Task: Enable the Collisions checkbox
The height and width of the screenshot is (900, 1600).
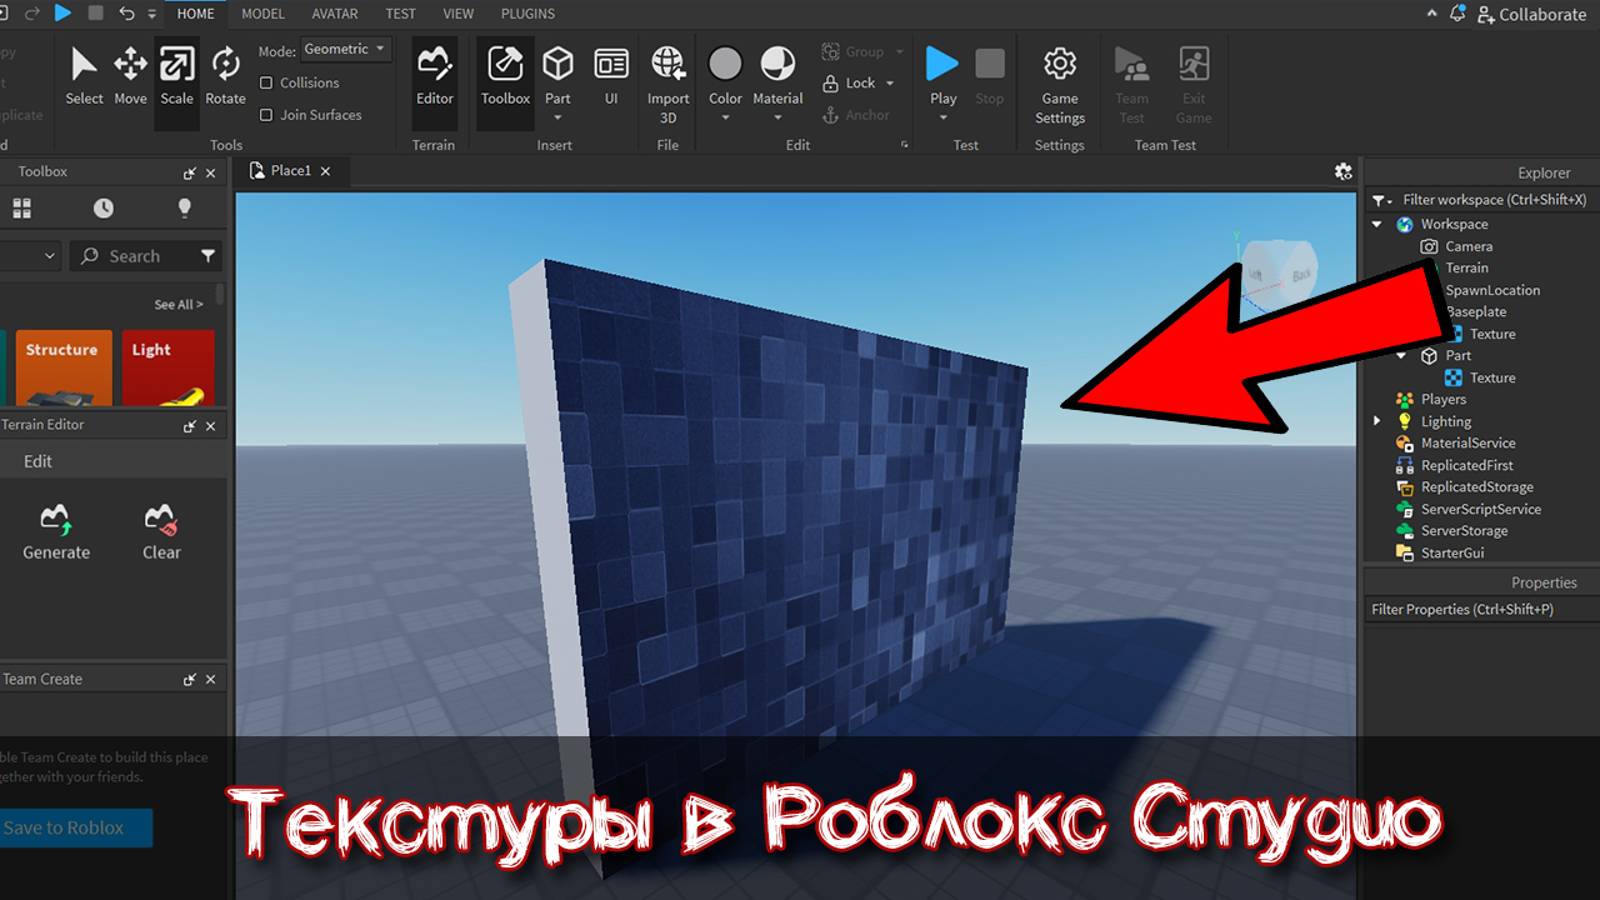Action: point(266,83)
